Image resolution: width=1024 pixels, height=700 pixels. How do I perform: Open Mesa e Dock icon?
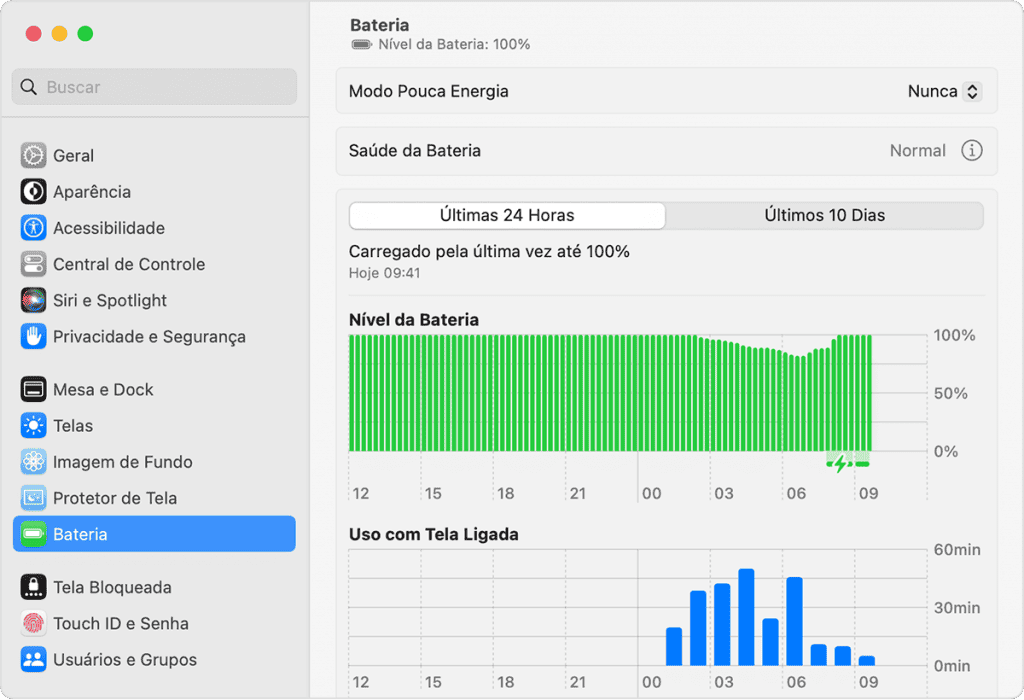point(33,389)
